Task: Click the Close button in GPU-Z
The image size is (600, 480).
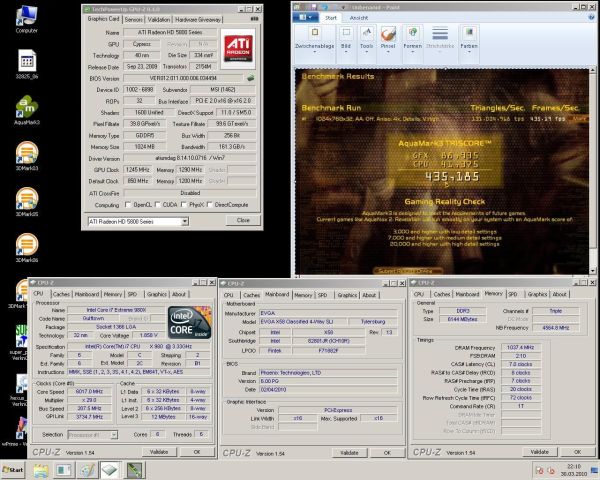Action: point(243,220)
